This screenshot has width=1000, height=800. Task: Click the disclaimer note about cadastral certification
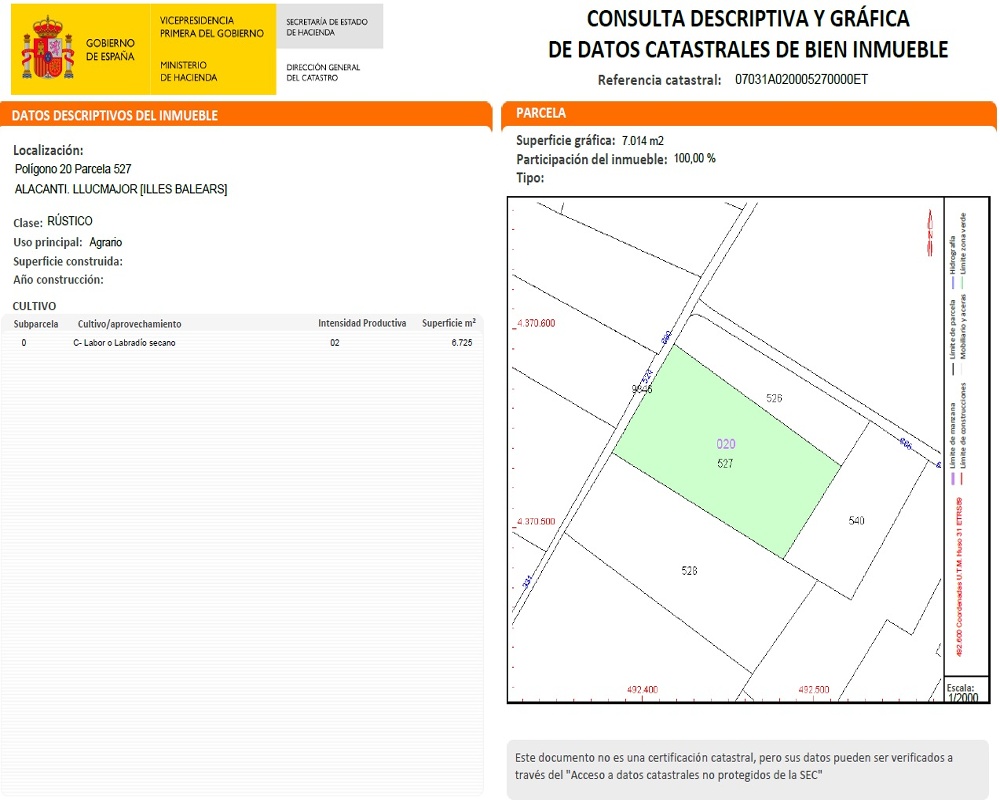[x=747, y=767]
